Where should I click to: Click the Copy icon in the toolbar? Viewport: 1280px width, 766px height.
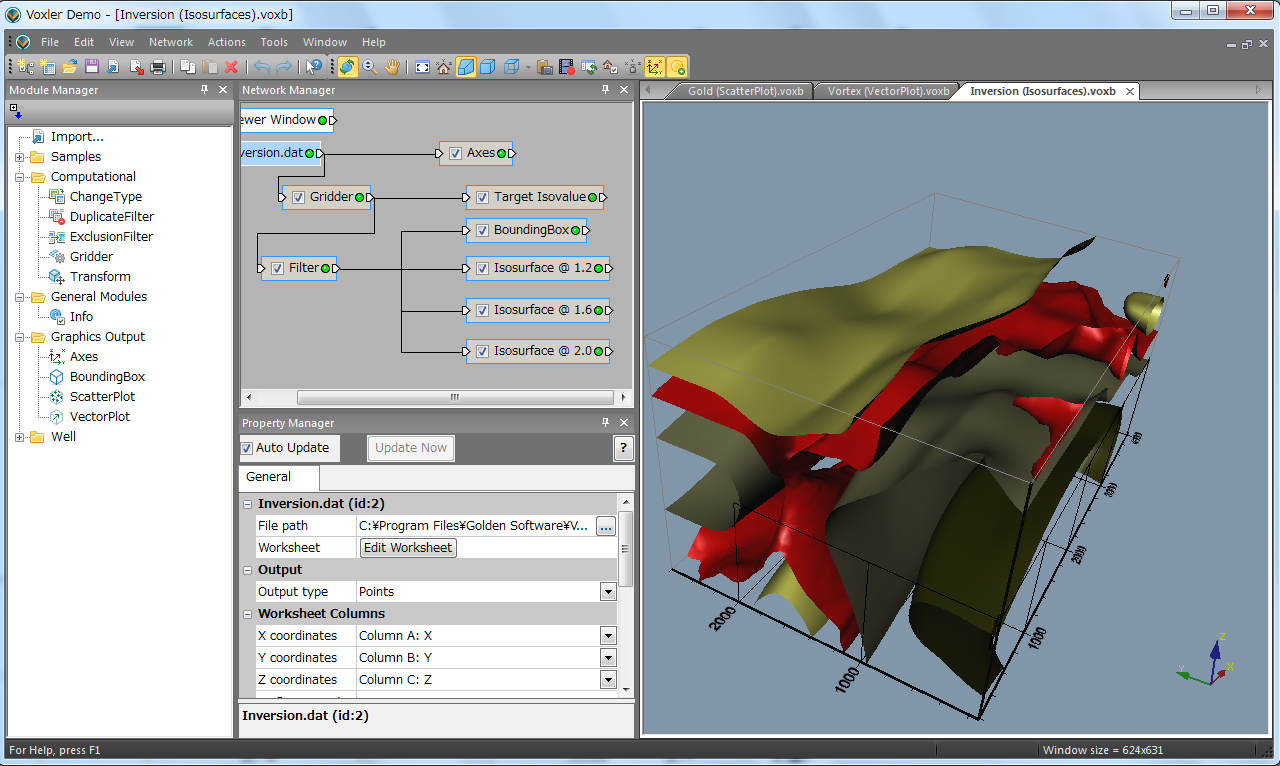tap(188, 67)
